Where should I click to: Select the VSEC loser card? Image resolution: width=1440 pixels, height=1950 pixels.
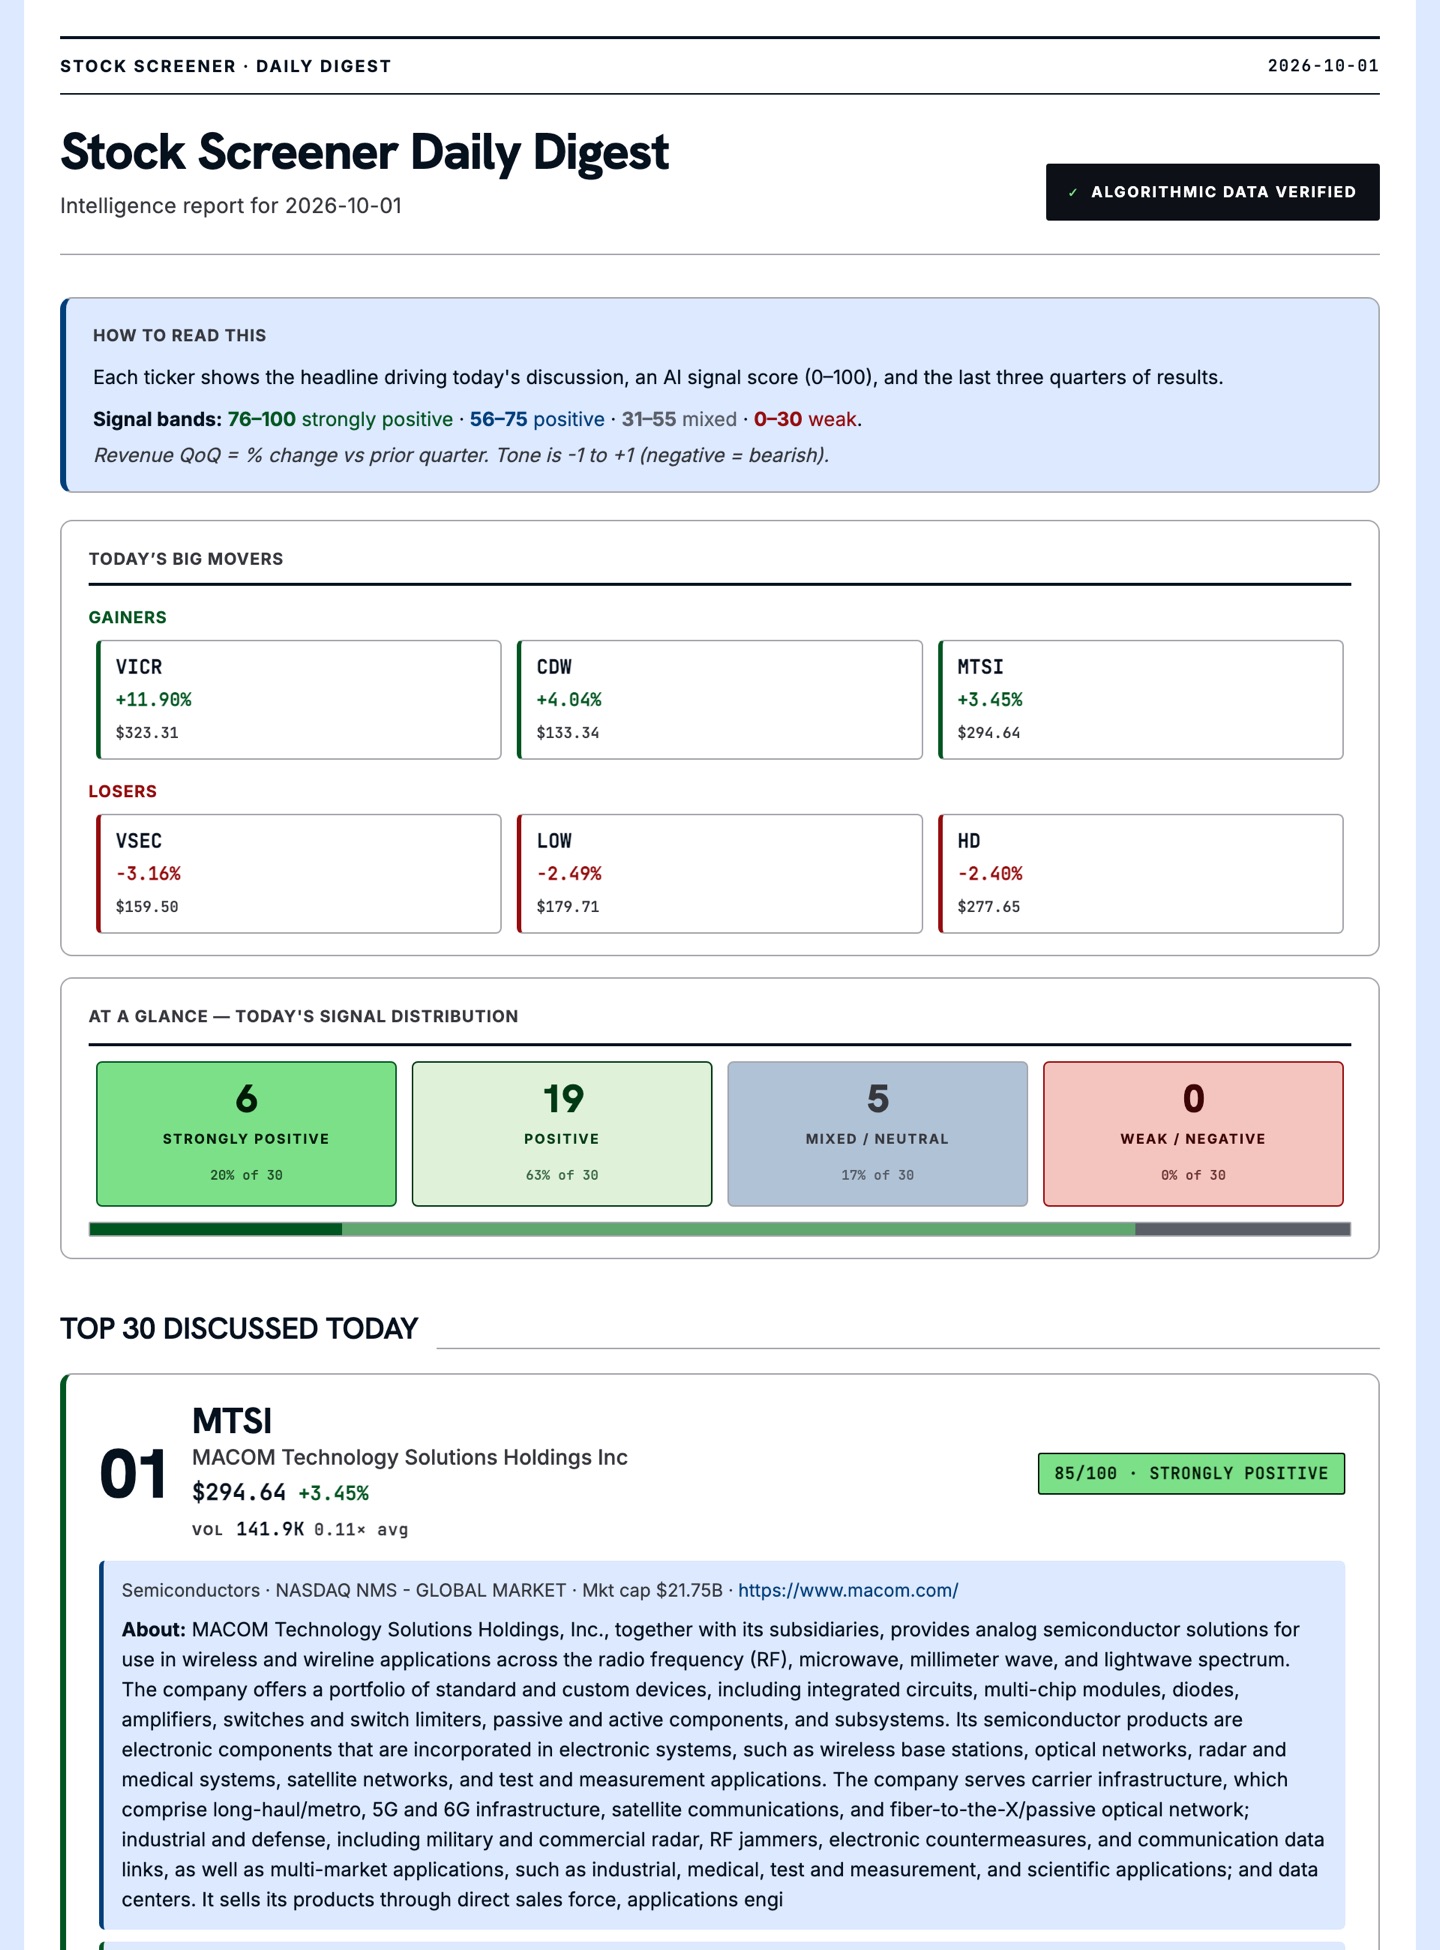point(299,874)
